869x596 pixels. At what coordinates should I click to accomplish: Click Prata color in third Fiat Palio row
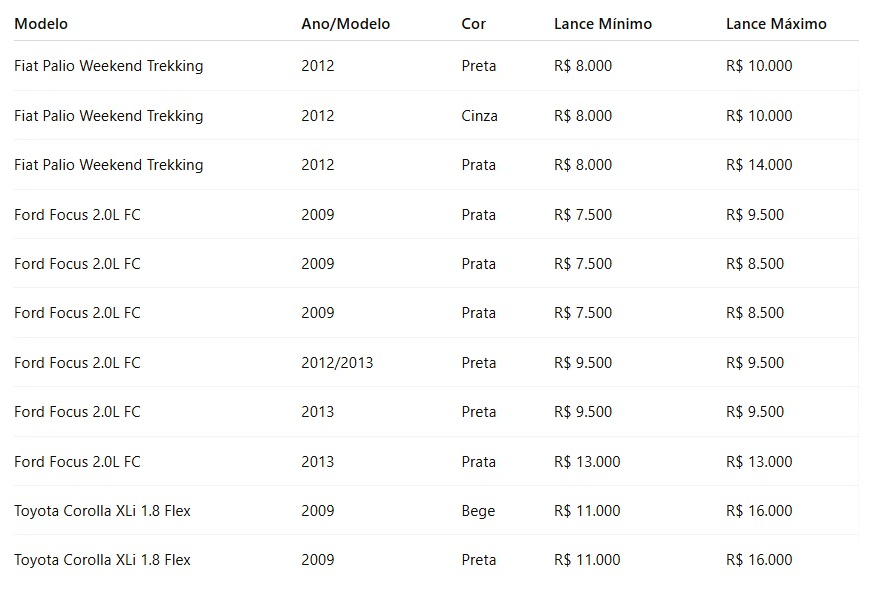[x=478, y=165]
